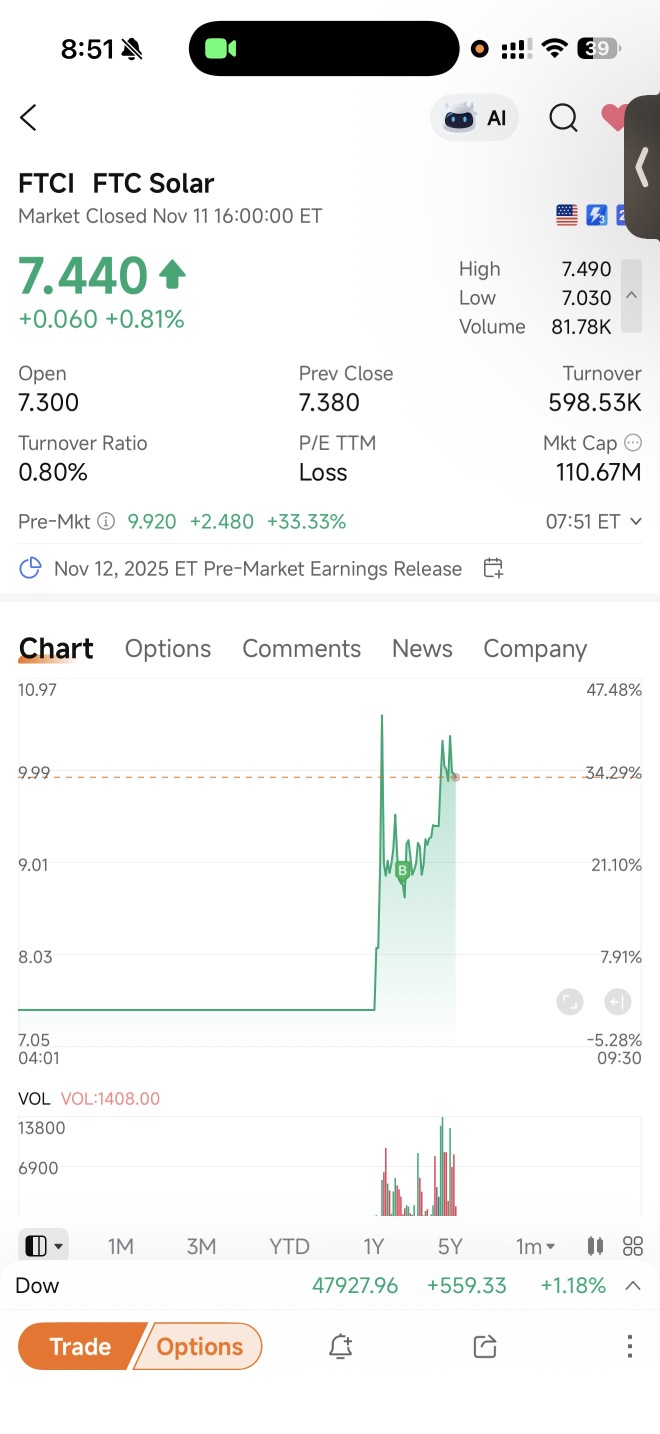The image size is (660, 1434).
Task: Open the price alert bell icon
Action: coord(341,1347)
